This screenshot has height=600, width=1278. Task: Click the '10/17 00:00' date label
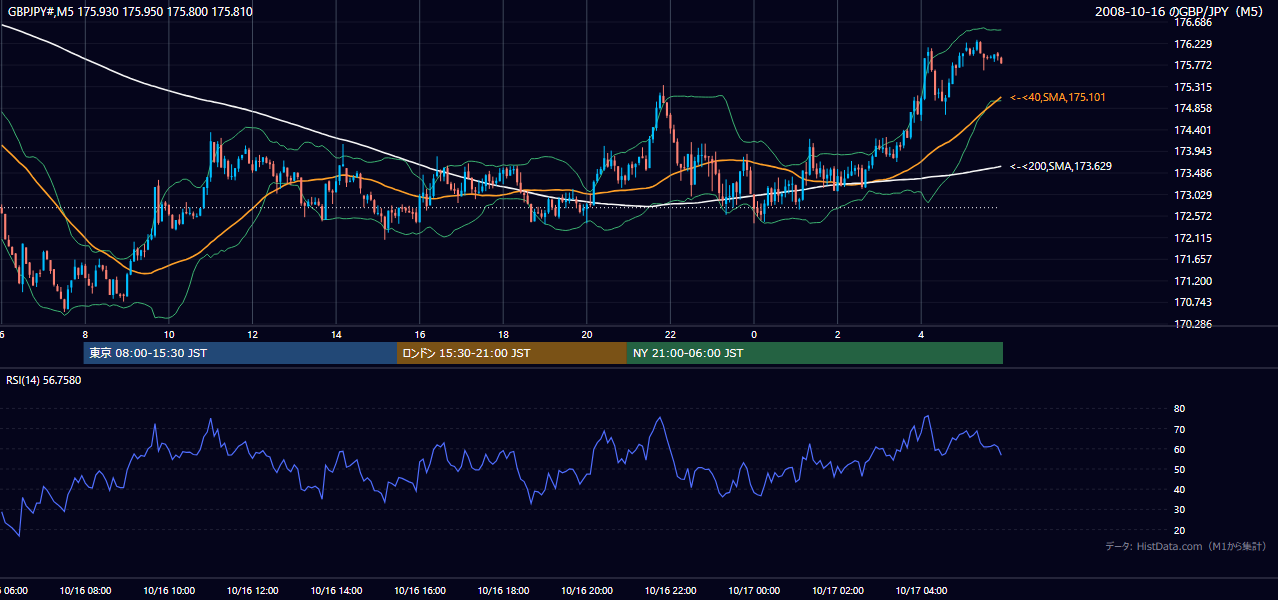coord(754,591)
